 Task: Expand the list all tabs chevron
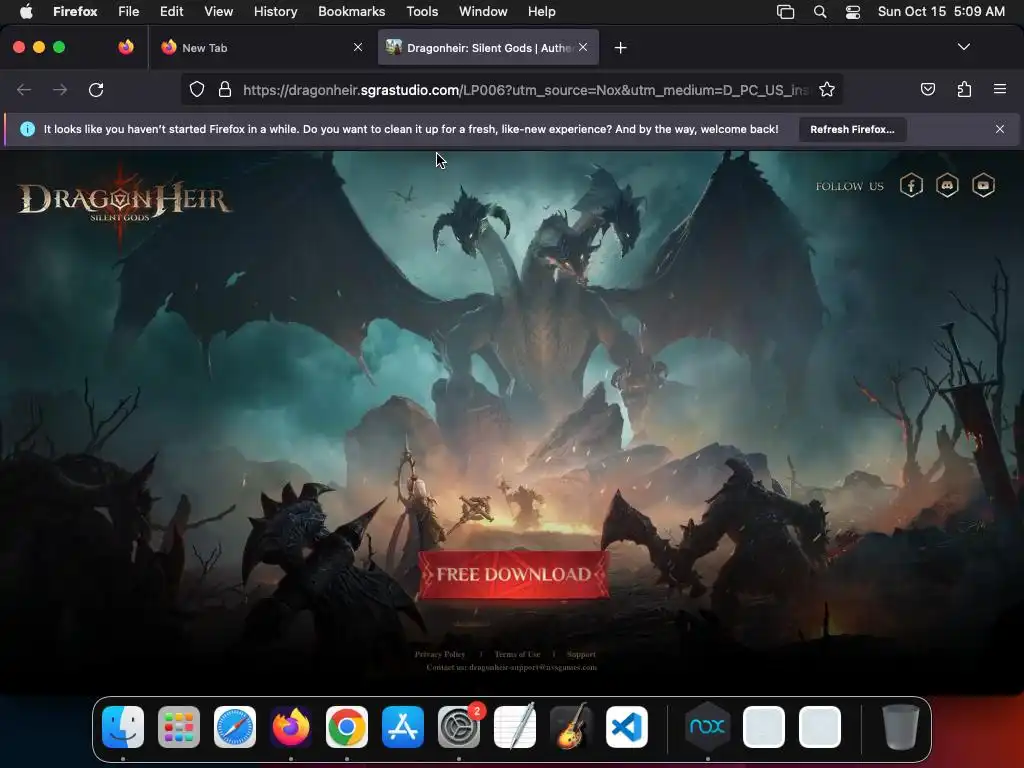point(964,47)
